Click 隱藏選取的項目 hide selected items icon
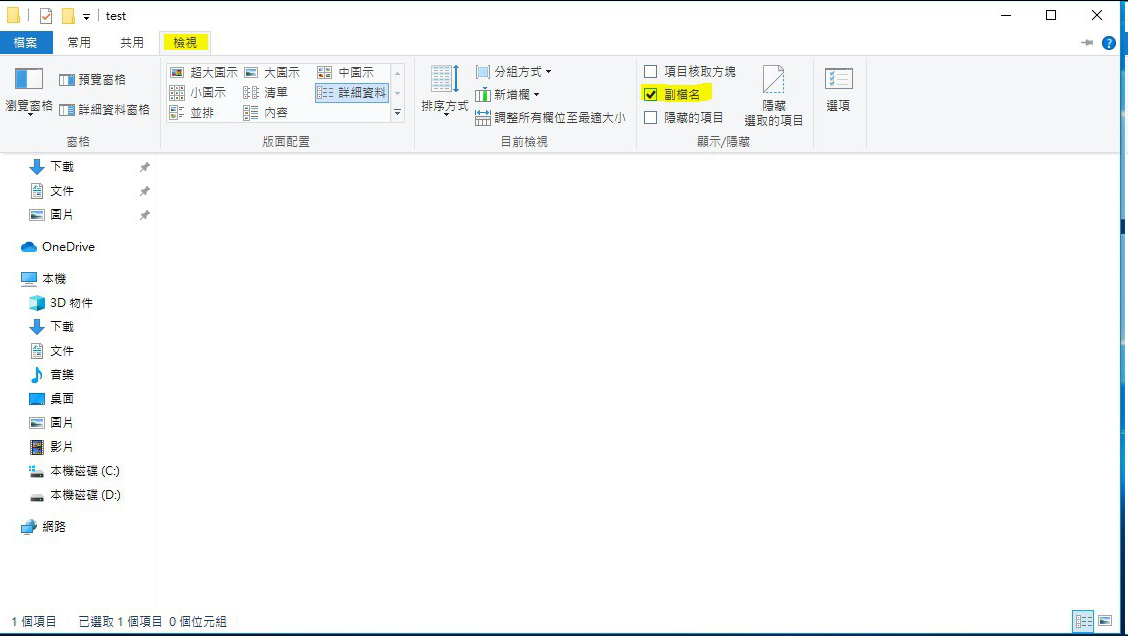The height and width of the screenshot is (636, 1128). 773,82
